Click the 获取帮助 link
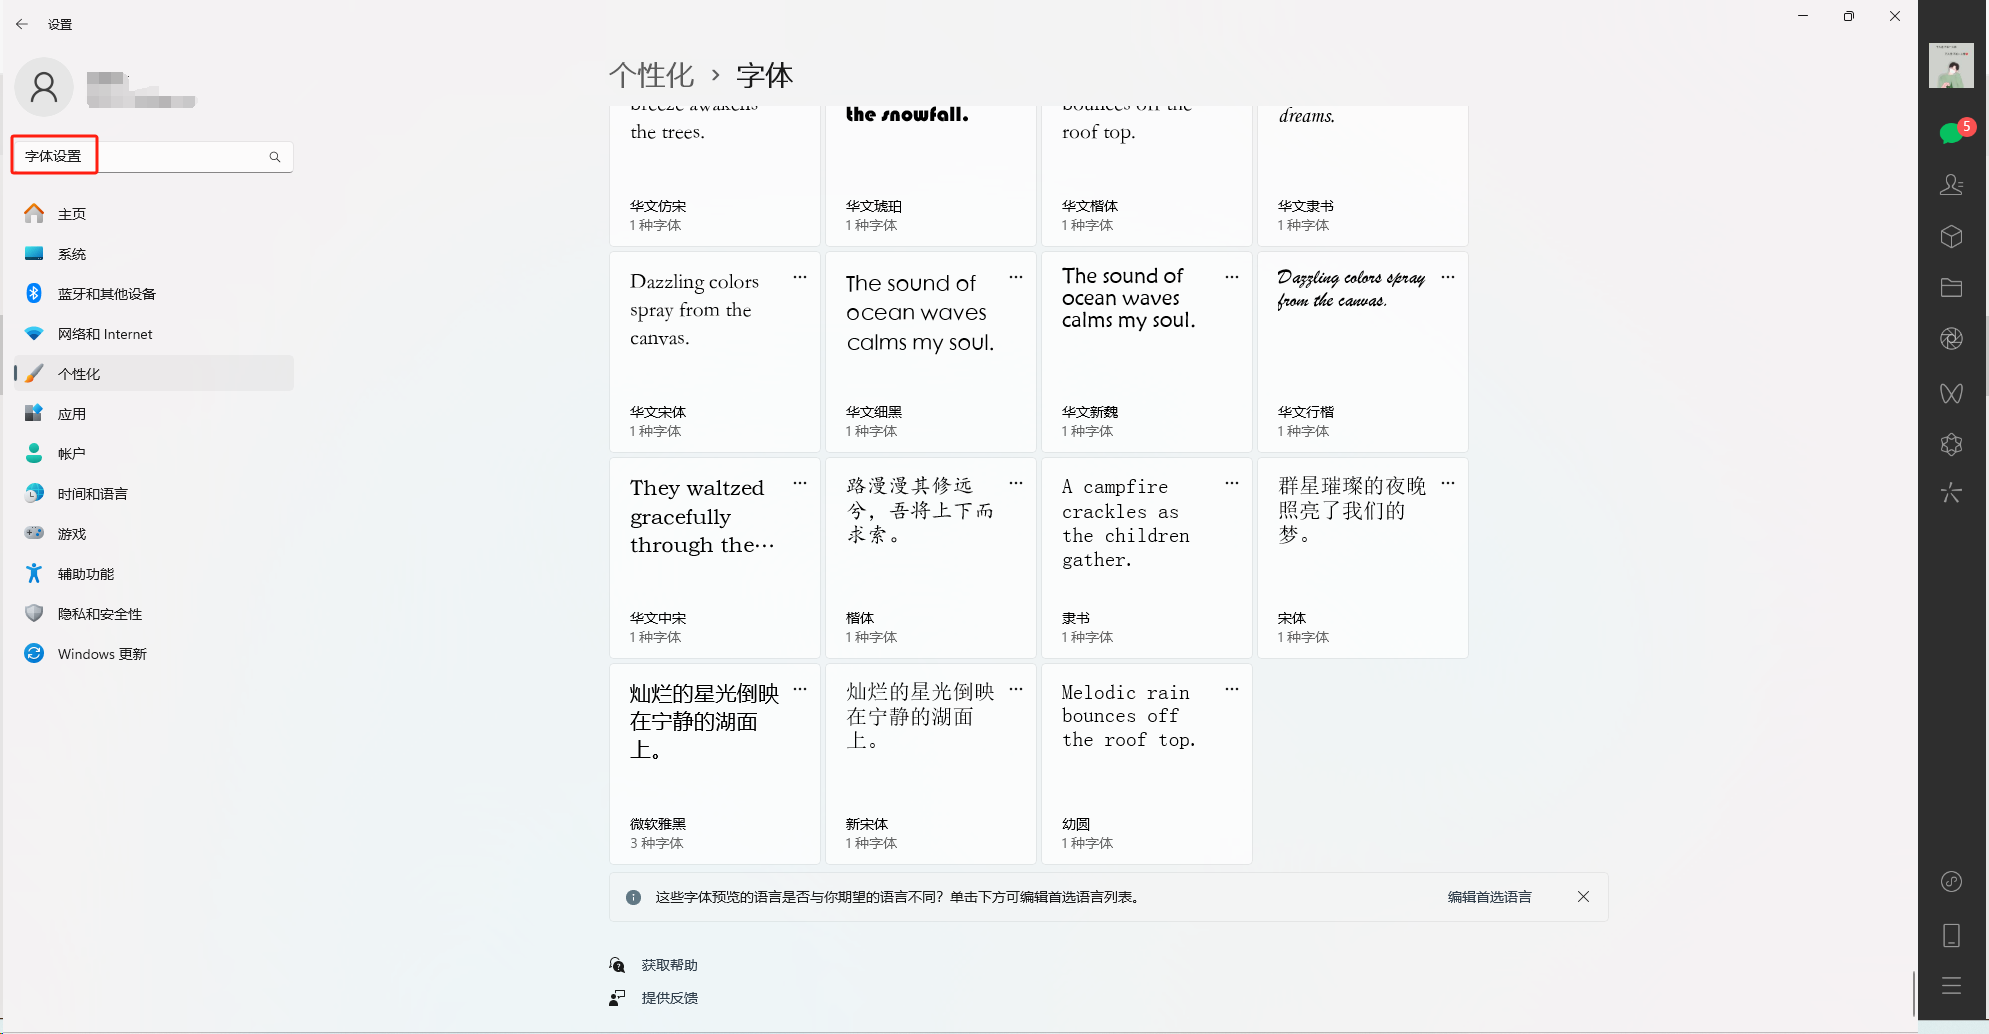This screenshot has width=1989, height=1034. [x=669, y=965]
